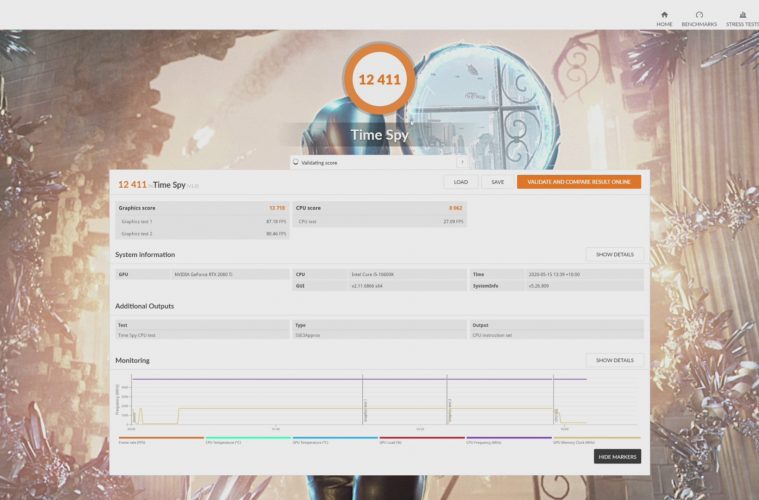Click the NVIDIA GeForce RTX 2080 Ti value
The image size is (759, 500).
[203, 274]
